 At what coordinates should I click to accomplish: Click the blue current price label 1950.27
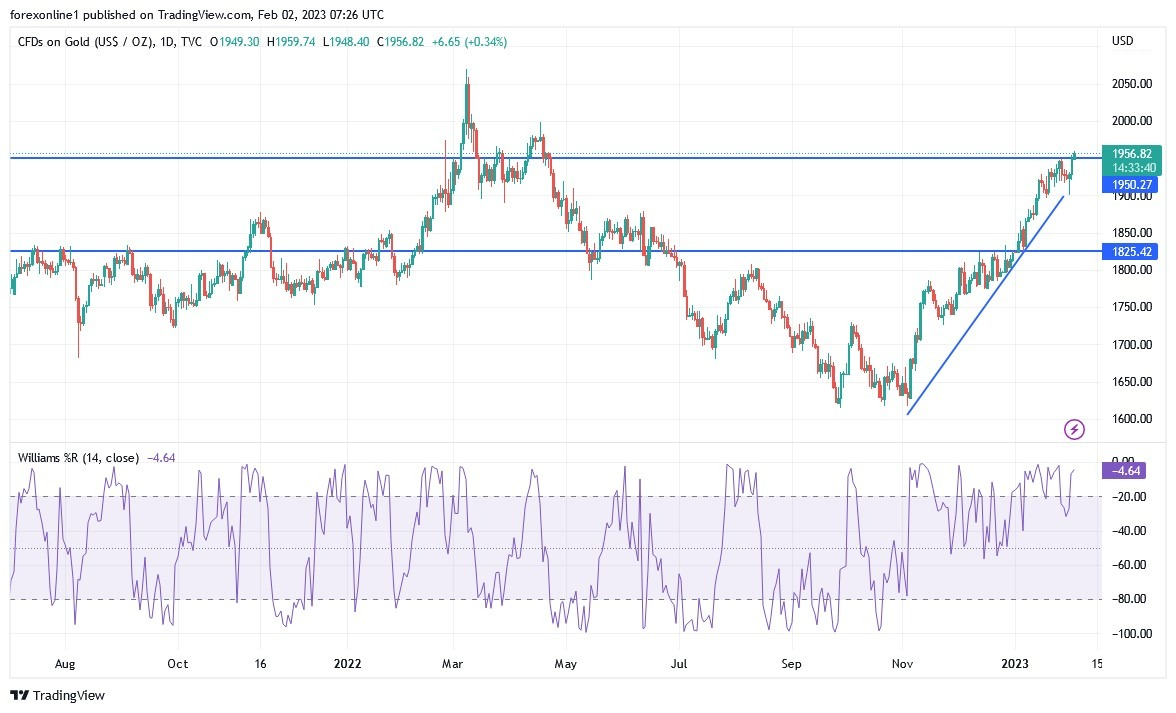[1131, 184]
